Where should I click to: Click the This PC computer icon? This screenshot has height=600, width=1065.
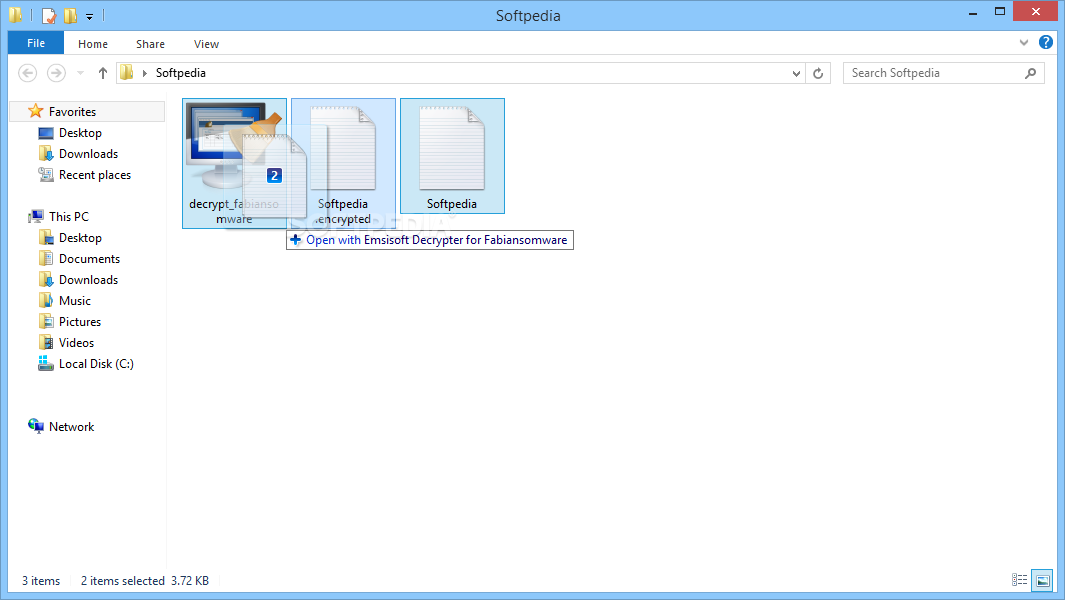pos(36,217)
